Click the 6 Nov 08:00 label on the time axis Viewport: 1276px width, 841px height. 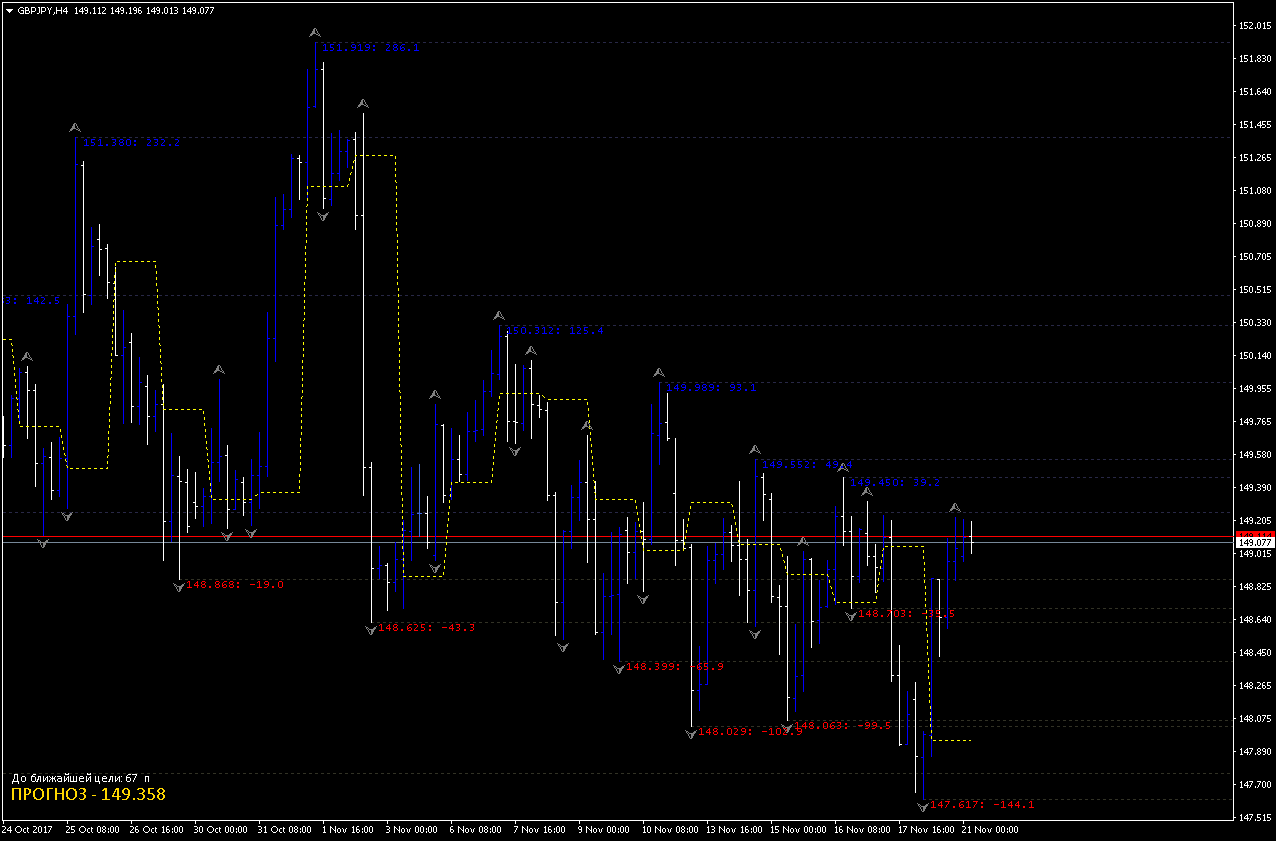coord(475,830)
